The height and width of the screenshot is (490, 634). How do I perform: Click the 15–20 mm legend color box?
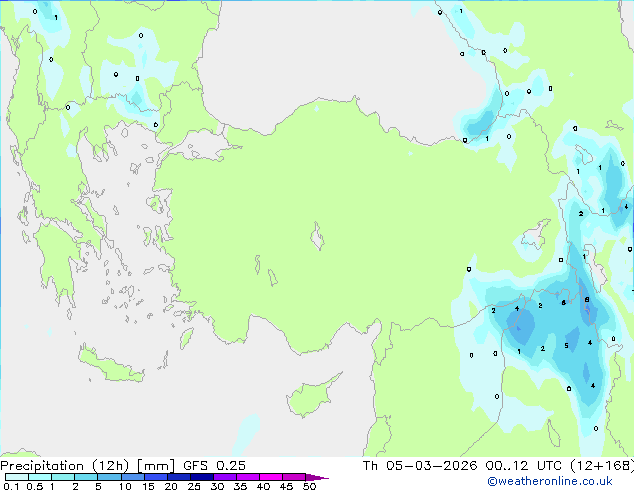pyautogui.click(x=156, y=477)
